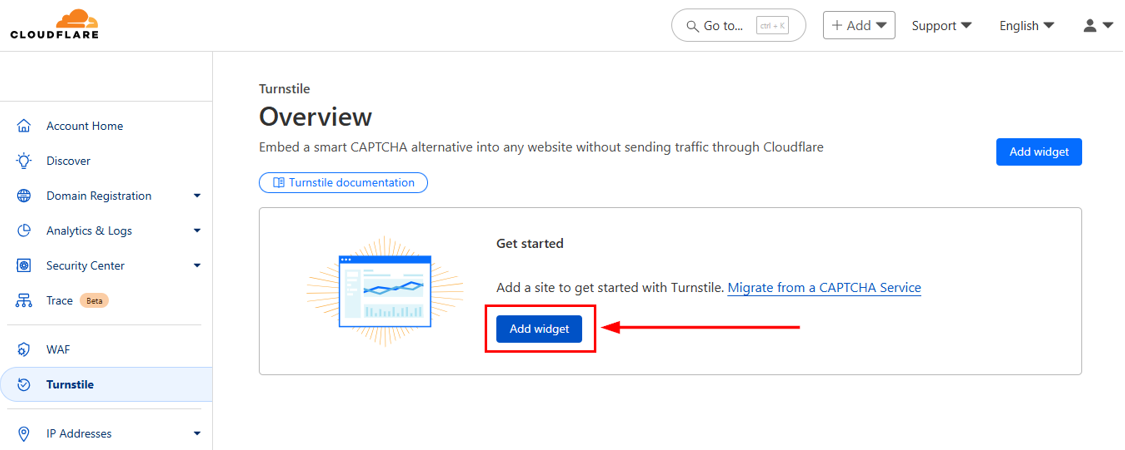Open the English language dropdown

tap(1026, 26)
